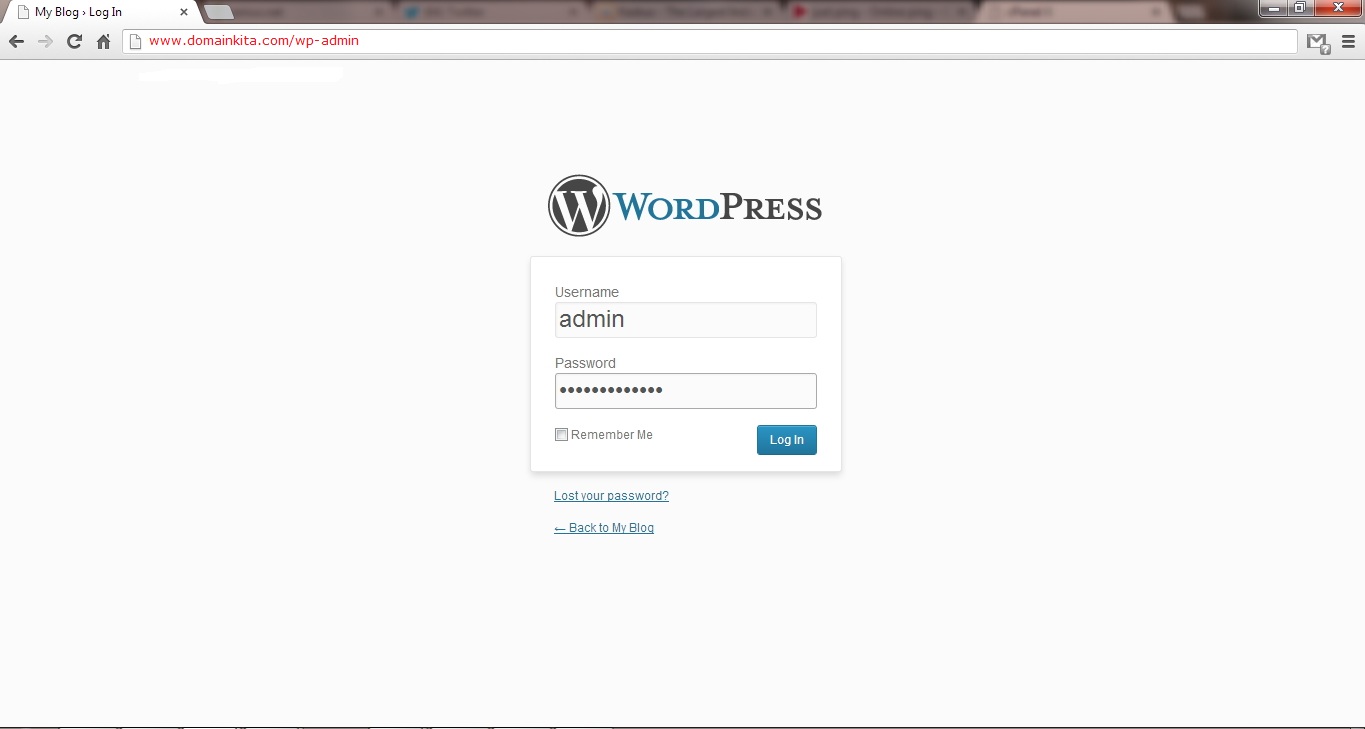Minimize the browser window

pyautogui.click(x=1274, y=7)
